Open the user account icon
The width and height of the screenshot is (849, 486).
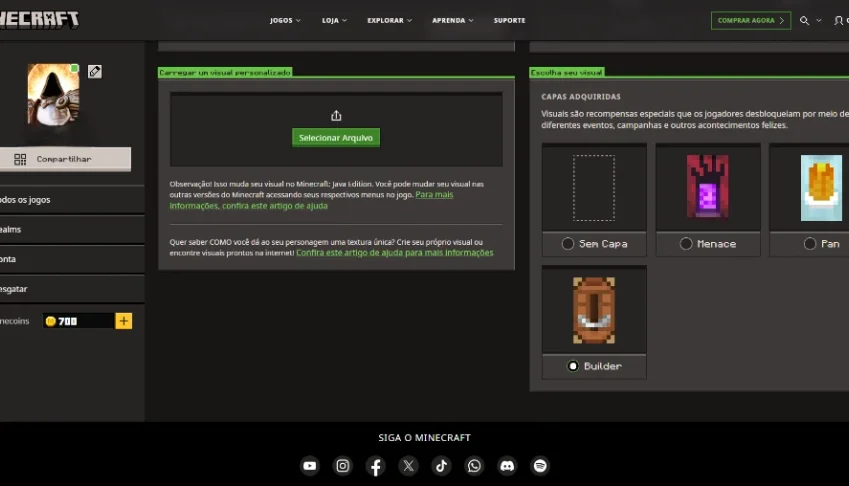pos(839,21)
